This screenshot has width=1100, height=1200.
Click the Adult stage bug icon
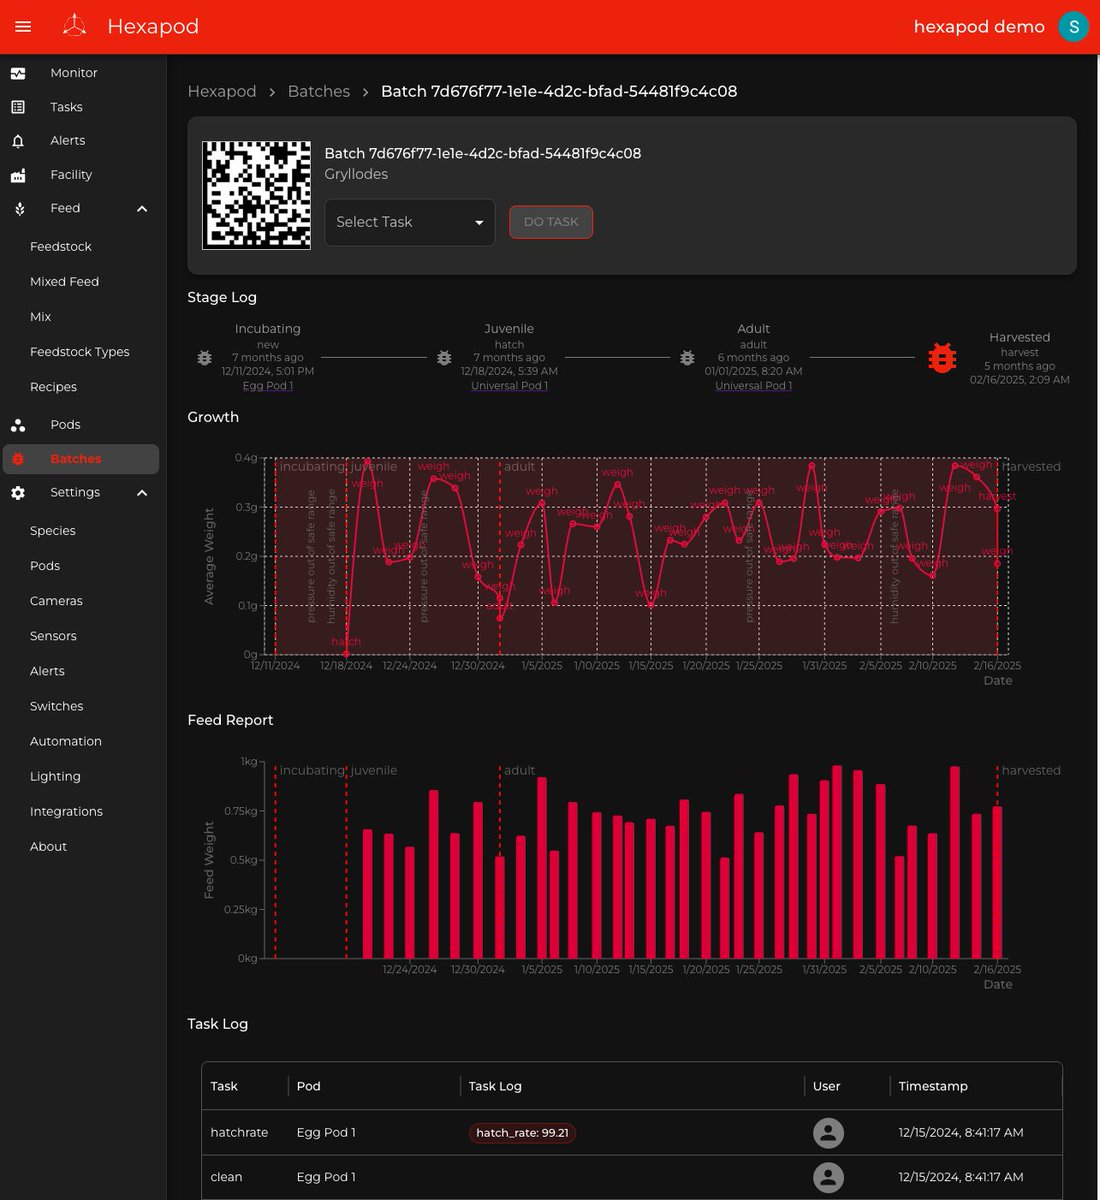click(687, 357)
